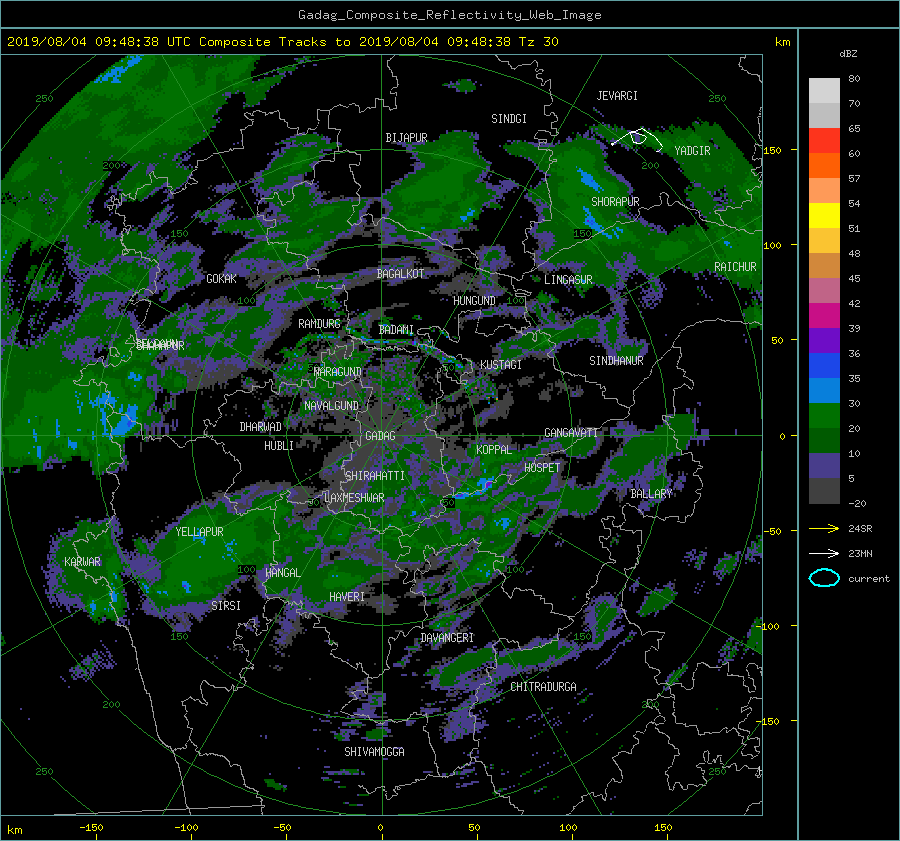
Task: Click the BIJAPUR city label
Action: (406, 138)
